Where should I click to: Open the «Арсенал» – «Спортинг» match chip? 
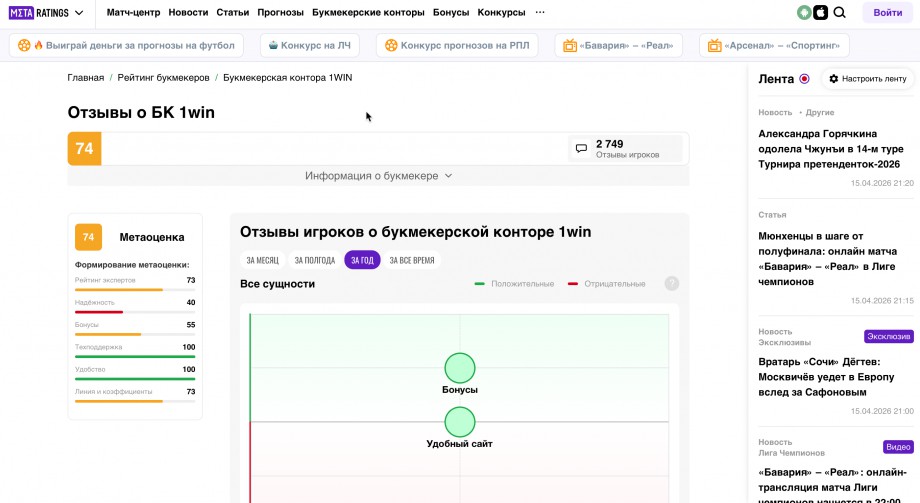pyautogui.click(x=774, y=45)
